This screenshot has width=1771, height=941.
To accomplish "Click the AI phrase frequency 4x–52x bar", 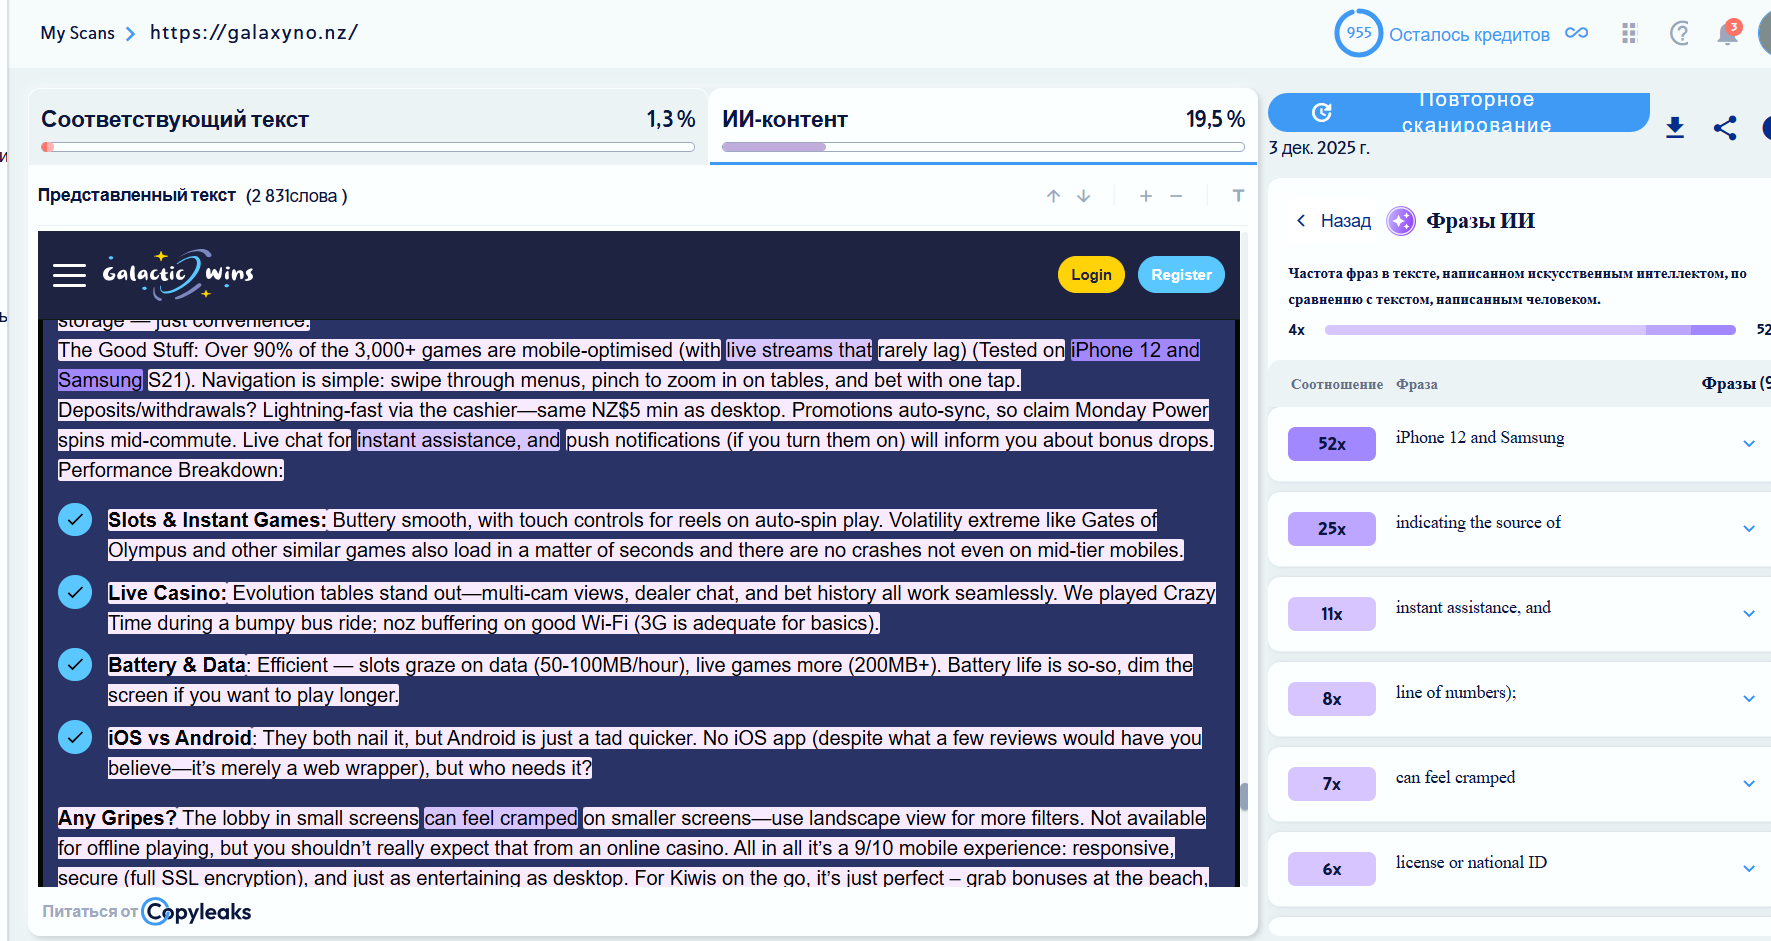I will [1530, 330].
